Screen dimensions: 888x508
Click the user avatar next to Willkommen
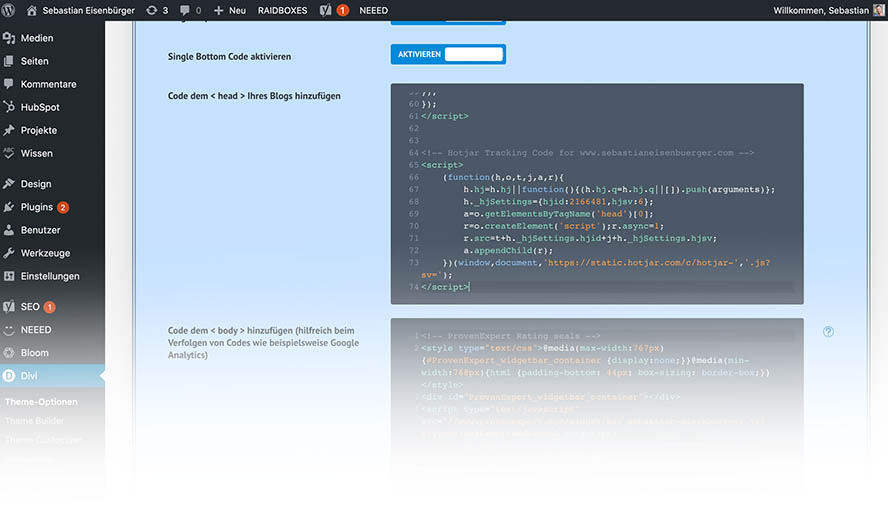[x=878, y=10]
